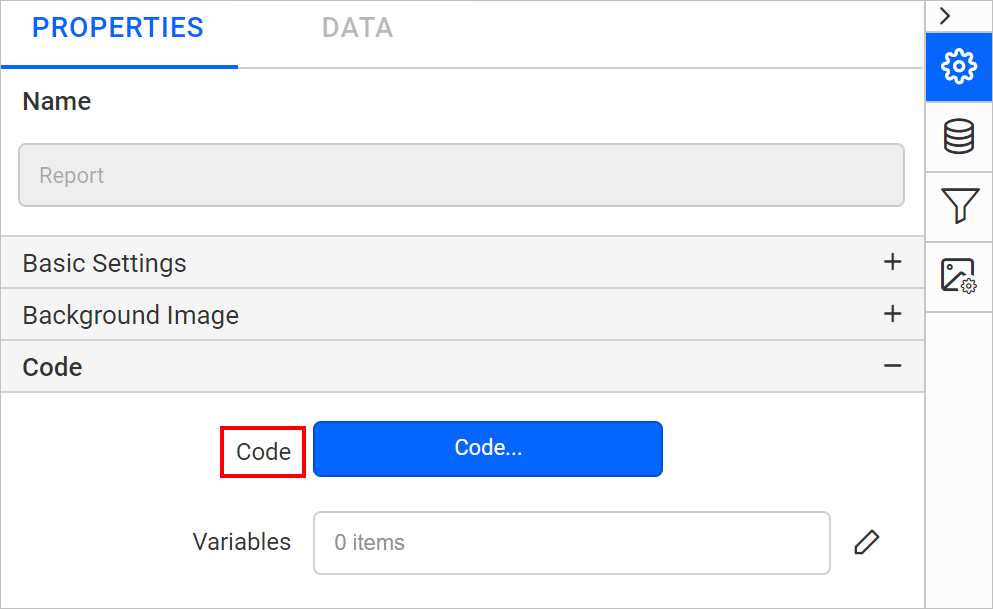Screen dimensions: 993x609
Task: Collapse the Code section with the minus icon
Action: point(891,366)
